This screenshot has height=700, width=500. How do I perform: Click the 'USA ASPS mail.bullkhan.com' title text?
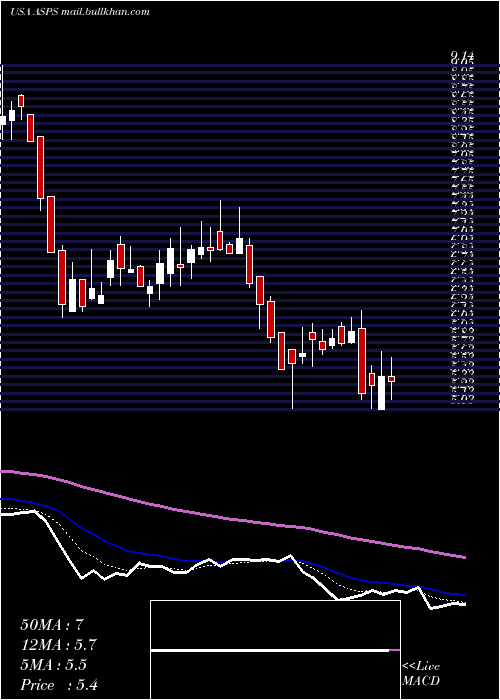tap(79, 12)
